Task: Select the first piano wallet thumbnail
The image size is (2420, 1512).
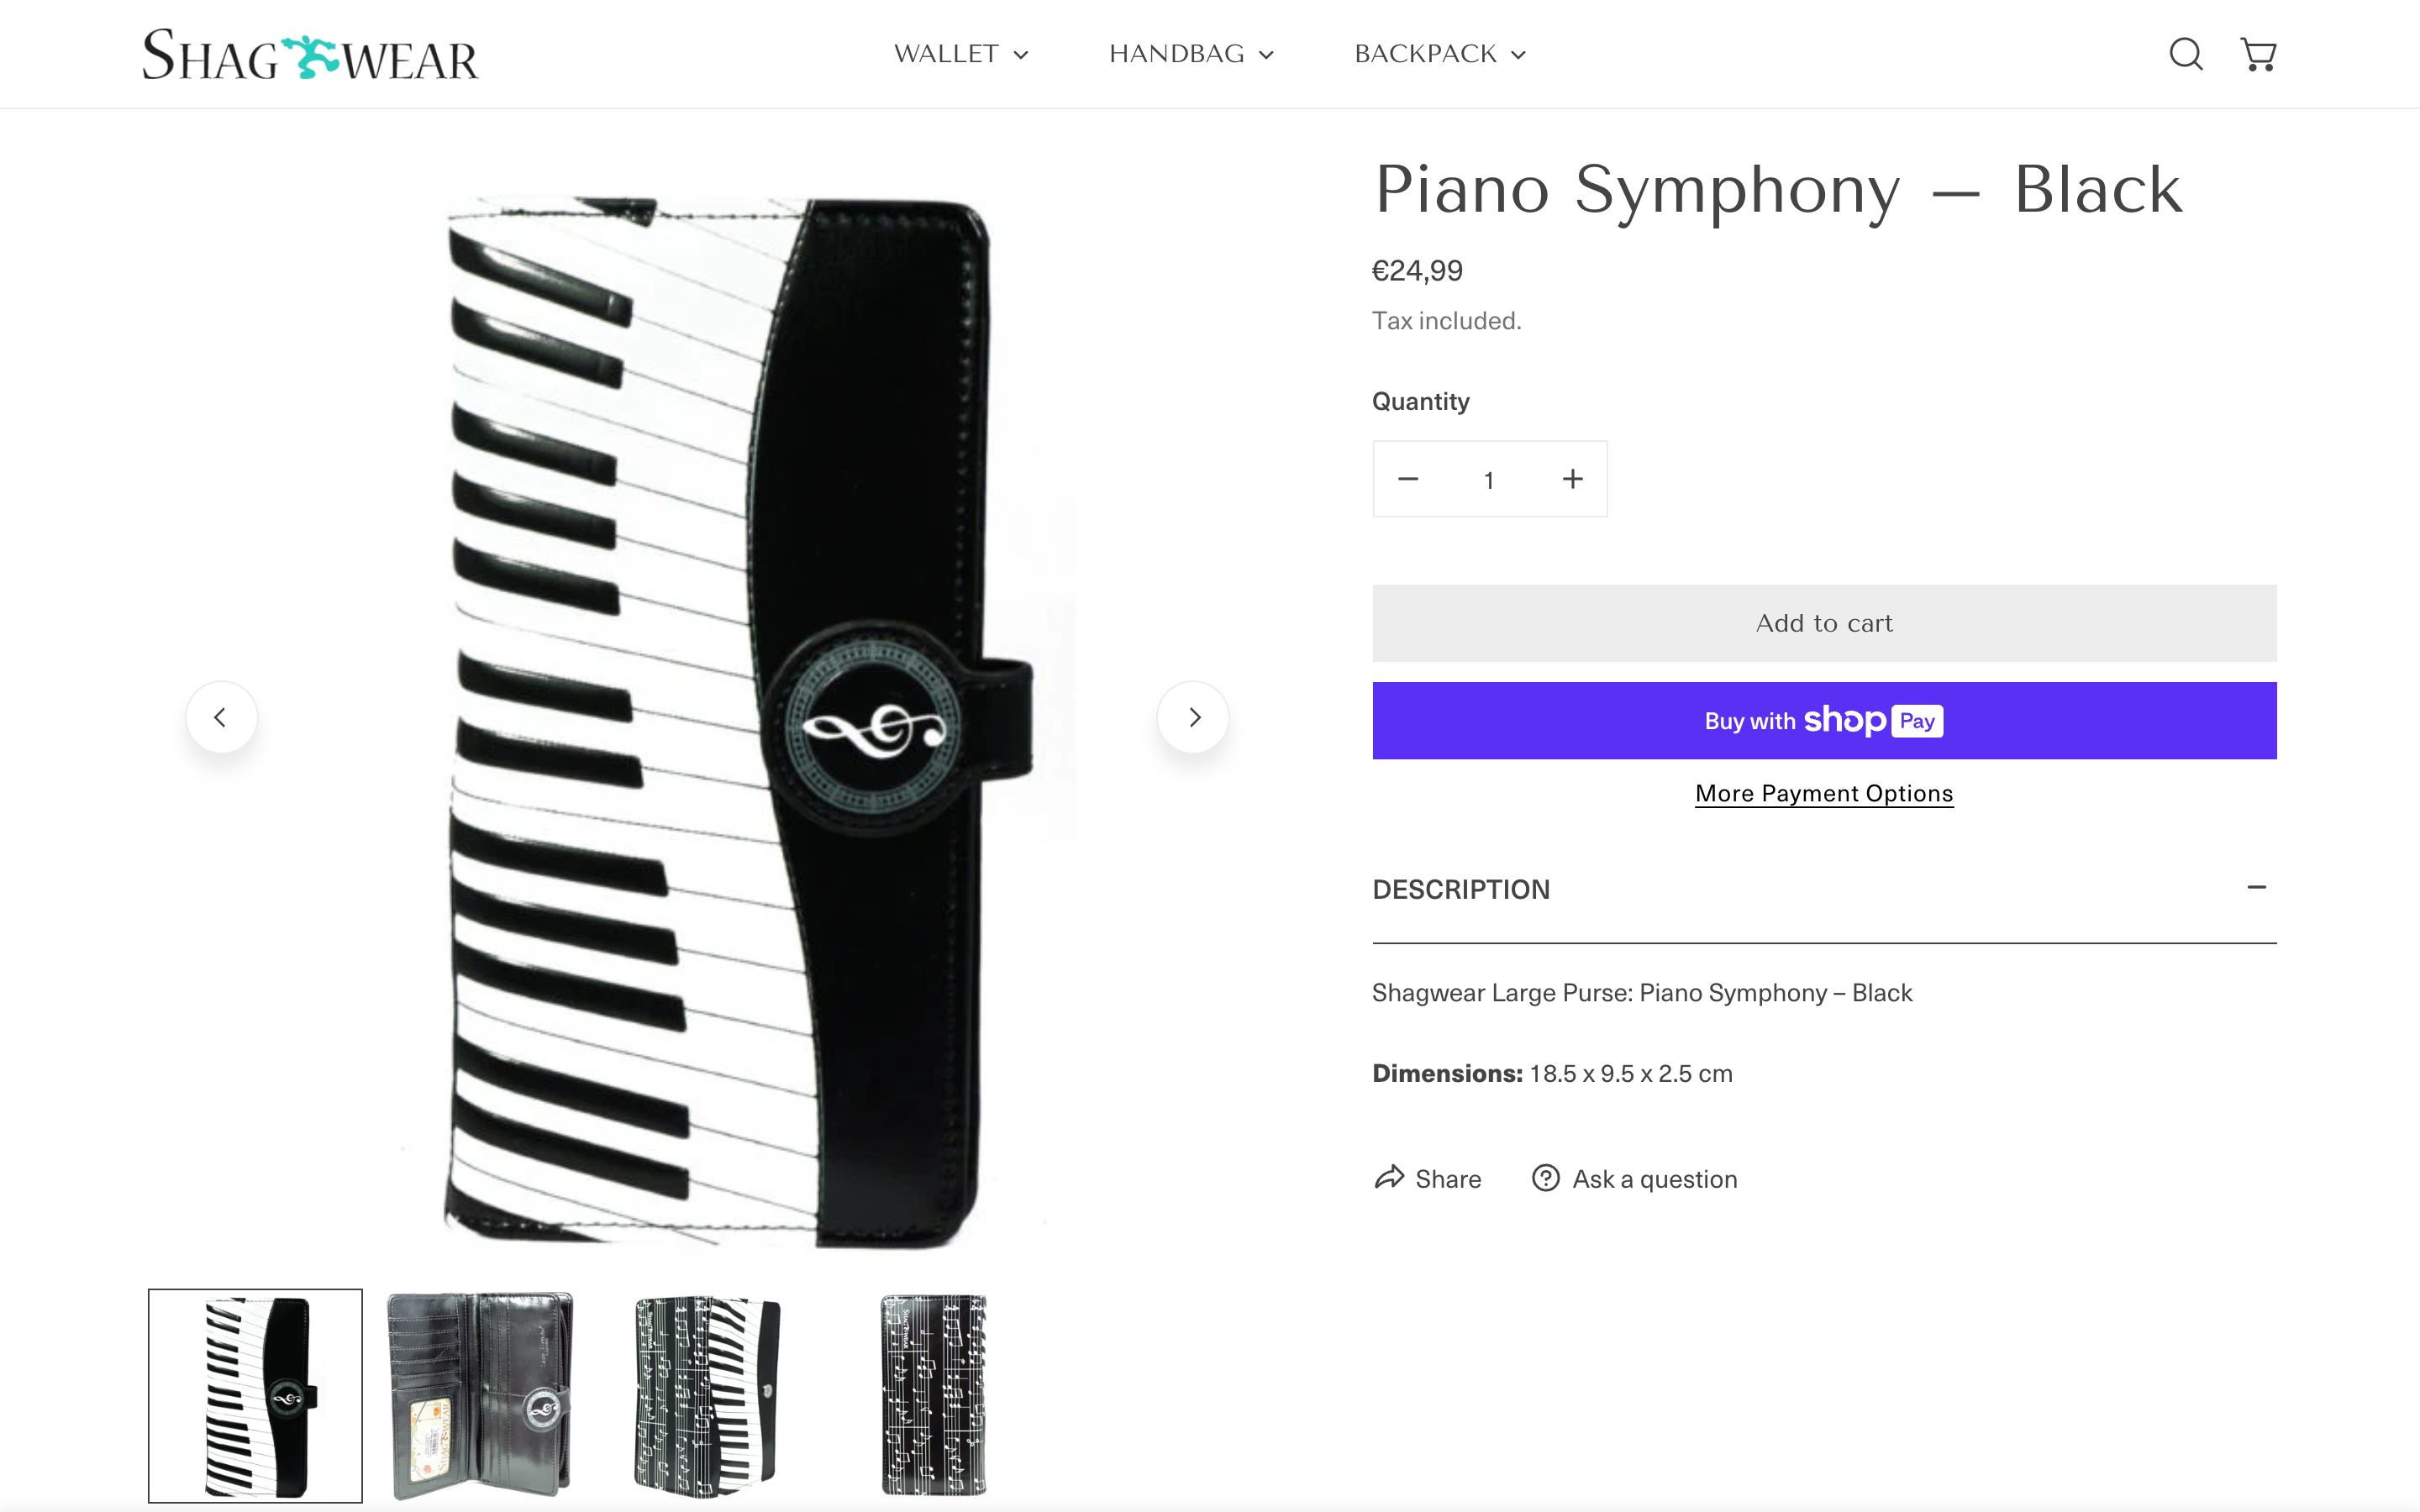Action: coord(255,1396)
